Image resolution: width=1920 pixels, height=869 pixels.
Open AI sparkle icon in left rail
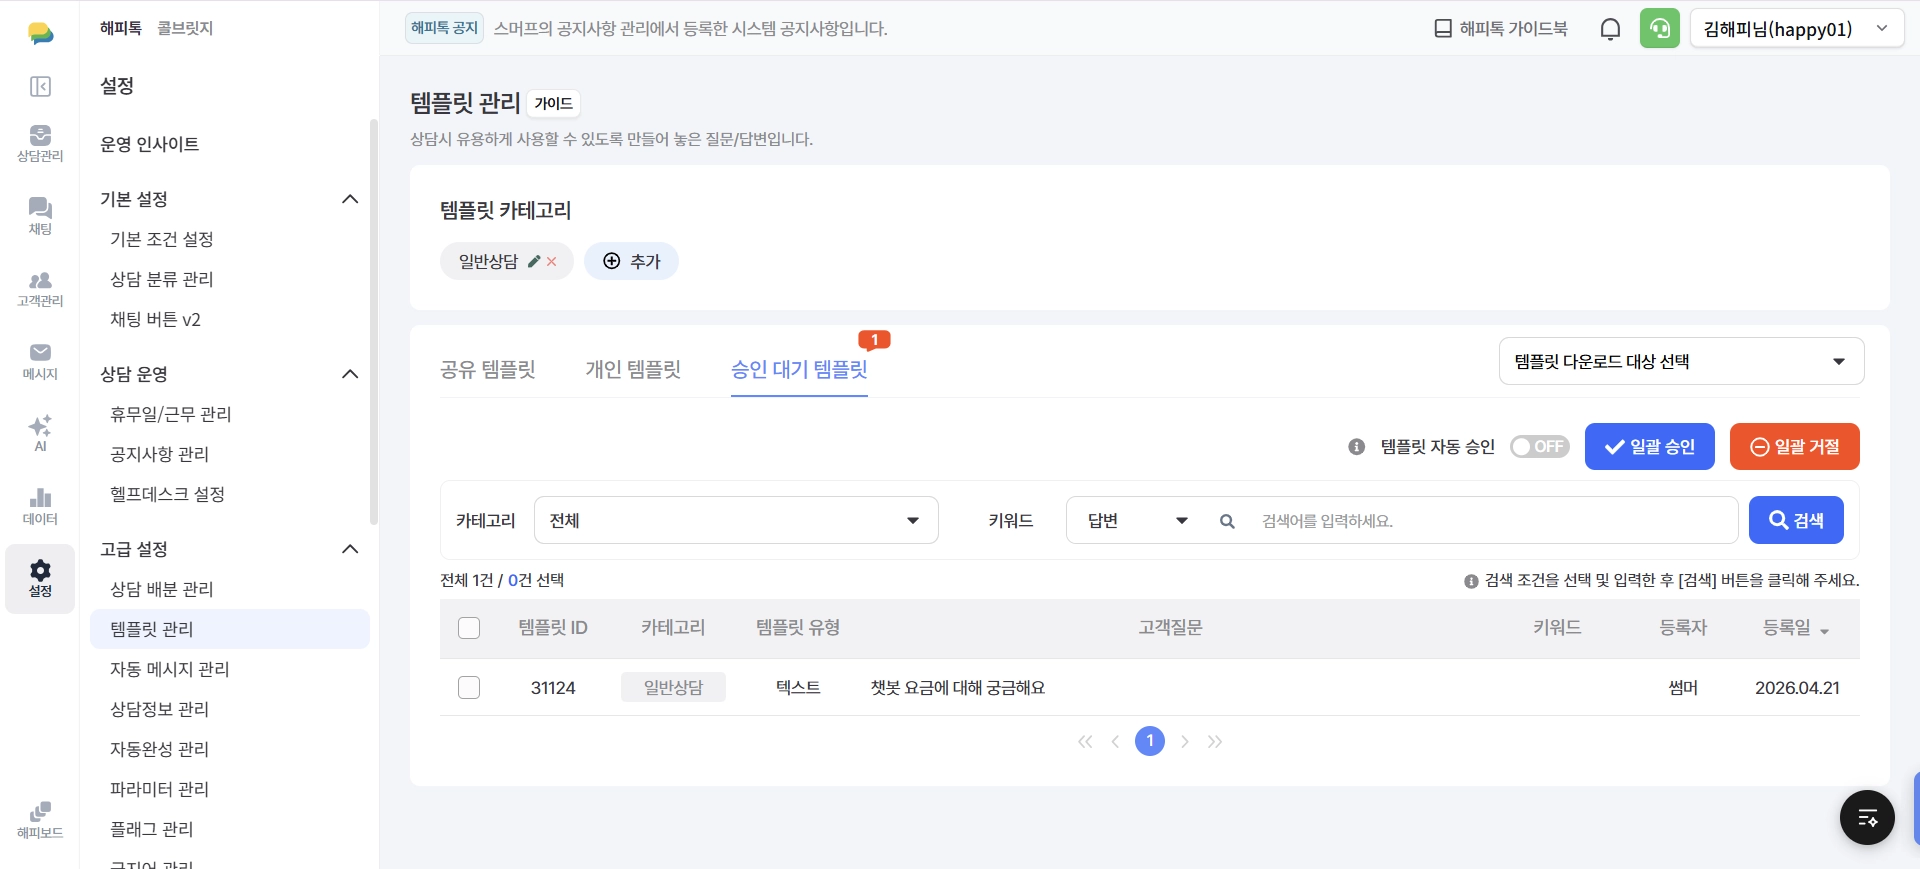(40, 433)
